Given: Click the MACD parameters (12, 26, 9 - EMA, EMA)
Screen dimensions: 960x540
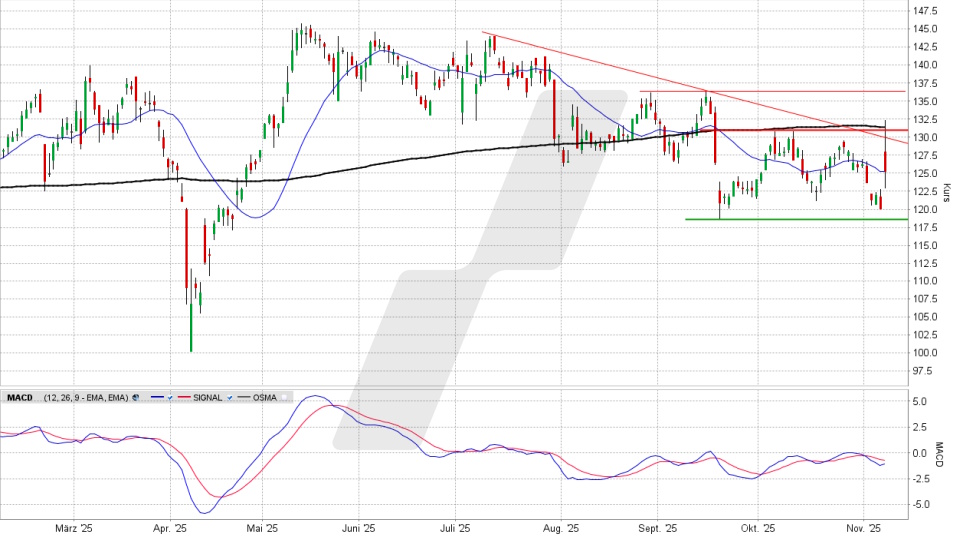Looking at the screenshot, I should 84,397.
